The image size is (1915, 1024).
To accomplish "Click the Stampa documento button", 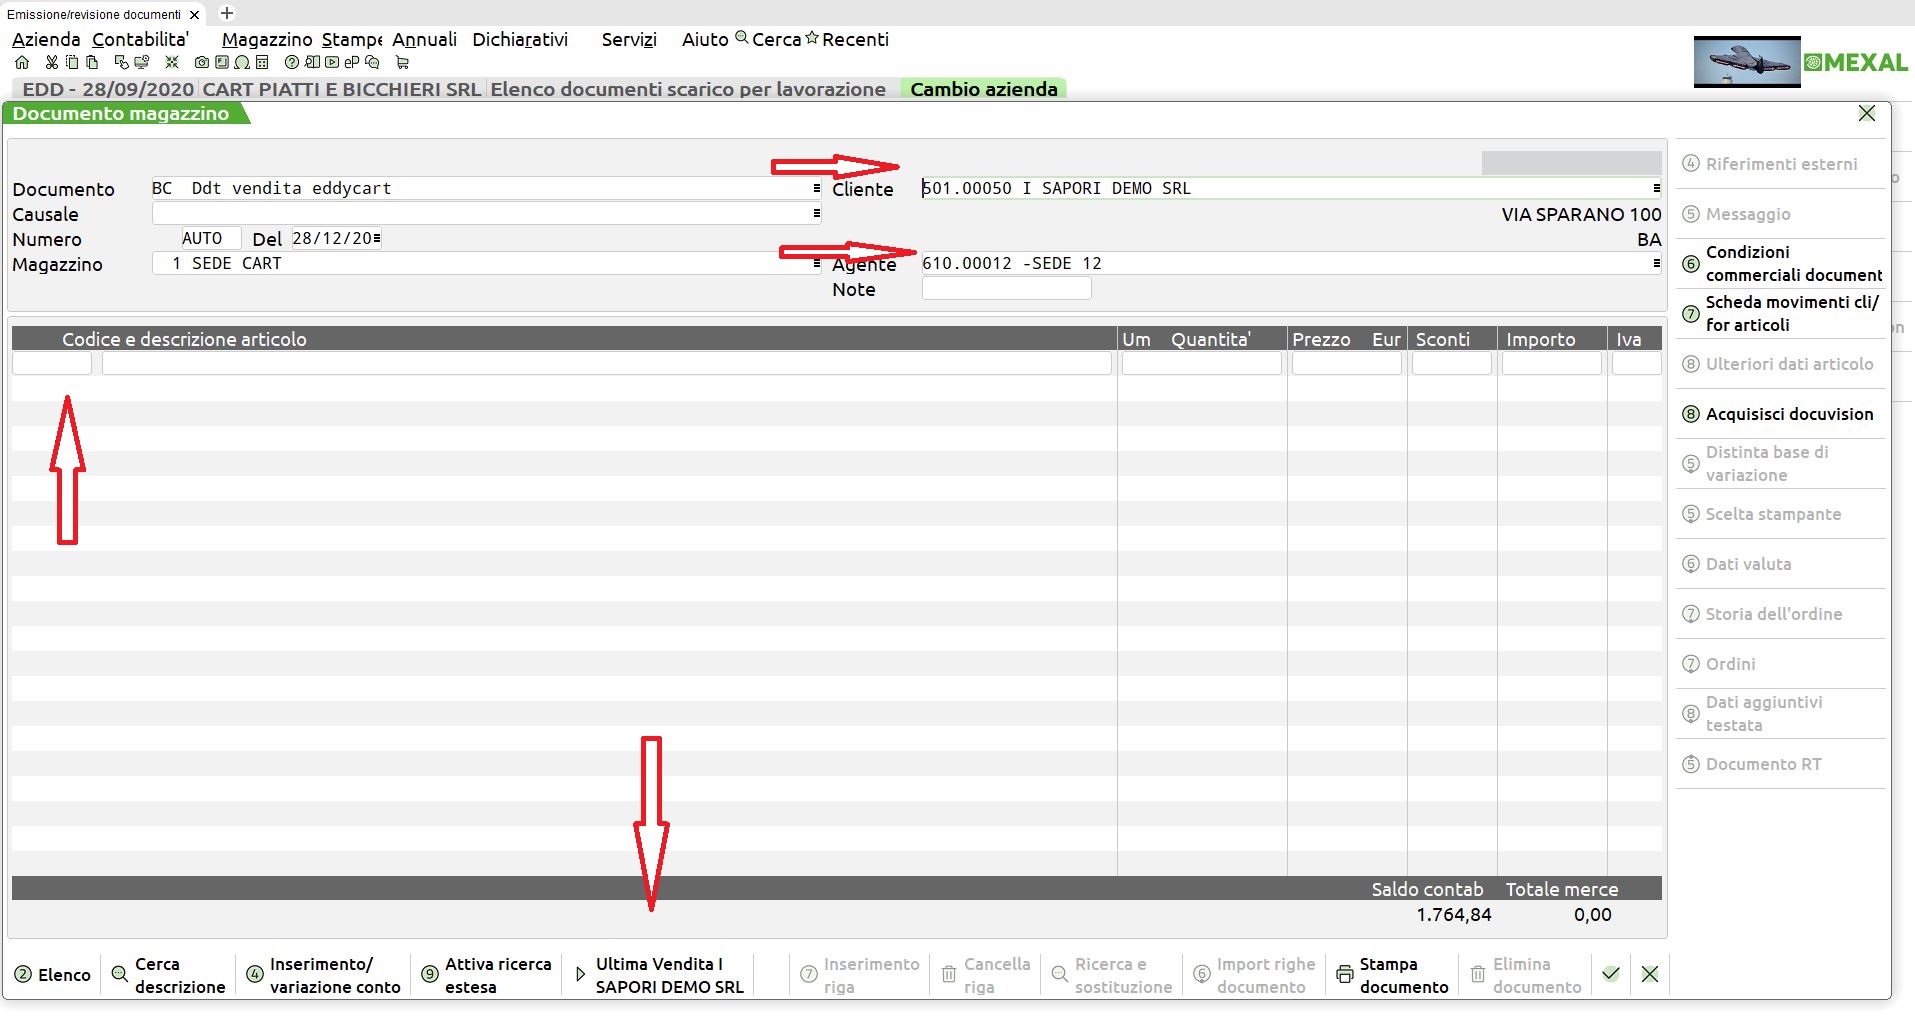I will (1392, 975).
